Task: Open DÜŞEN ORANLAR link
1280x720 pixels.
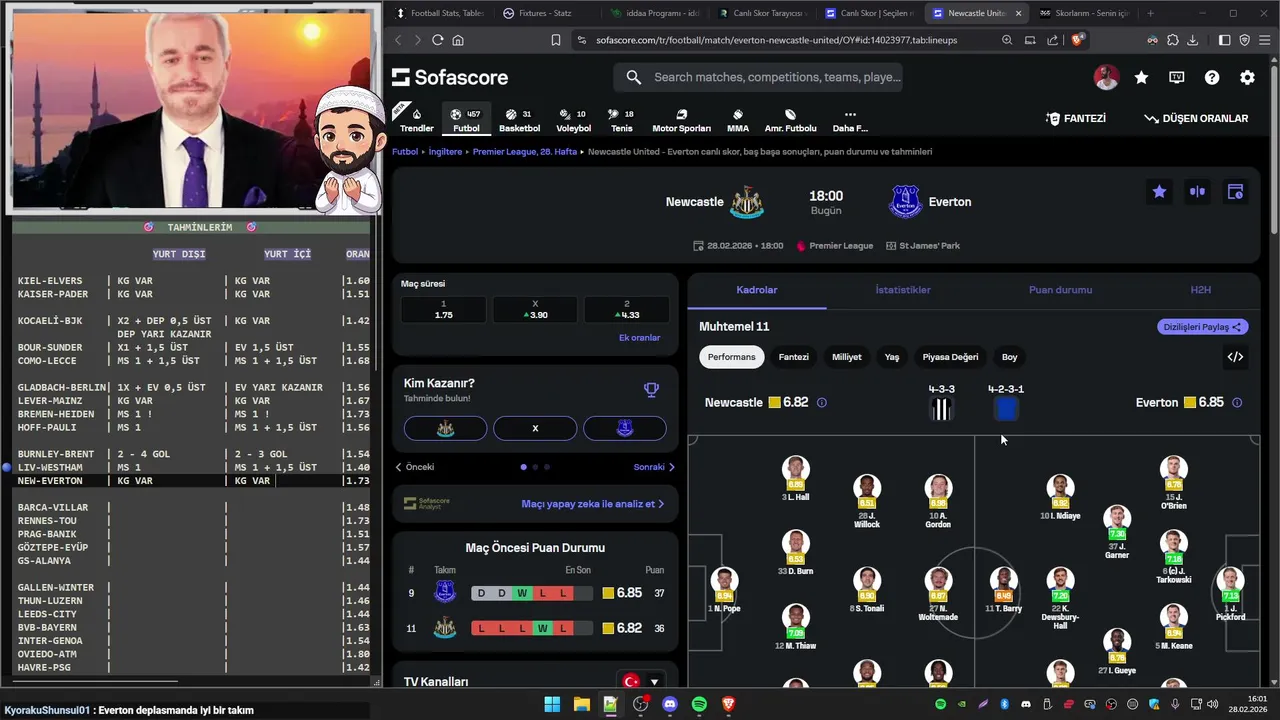Action: pyautogui.click(x=1196, y=118)
